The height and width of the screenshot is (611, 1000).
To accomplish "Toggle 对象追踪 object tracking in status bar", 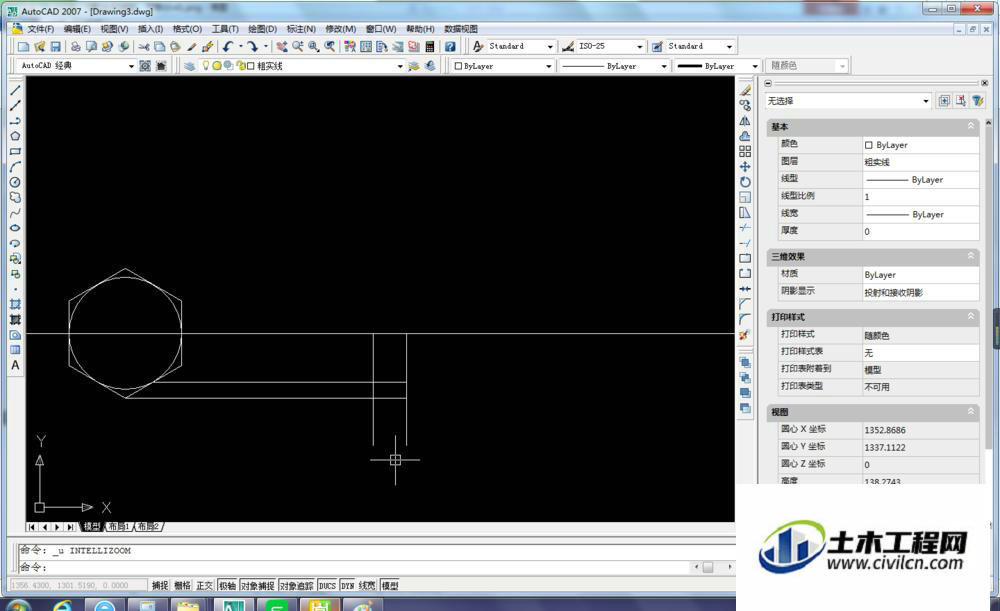I will 297,585.
